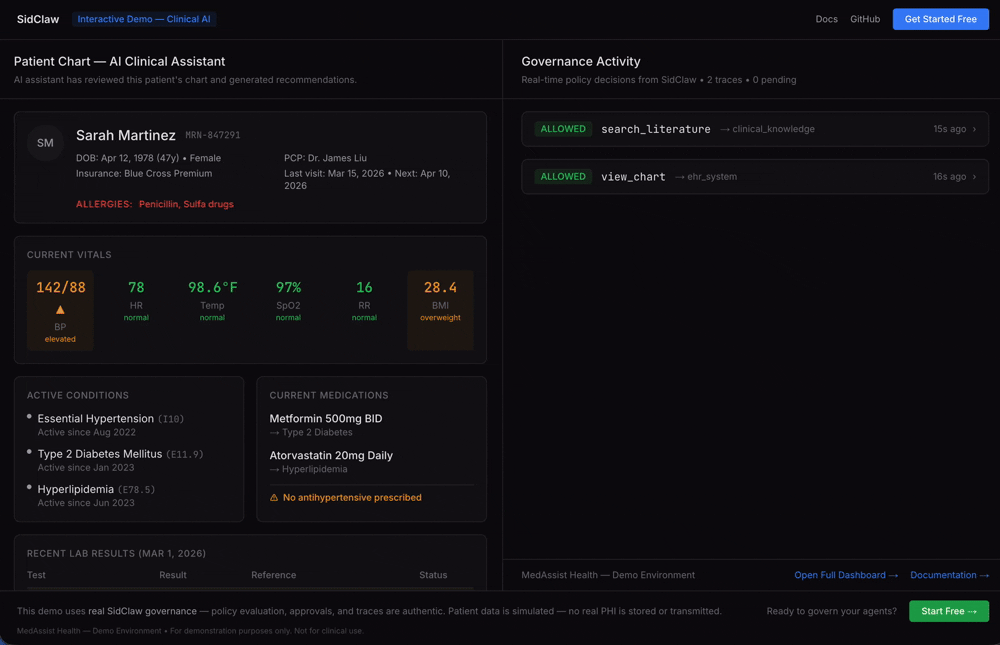This screenshot has width=1000, height=645.
Task: Click the BMI 28.4 overweight tile
Action: 440,310
